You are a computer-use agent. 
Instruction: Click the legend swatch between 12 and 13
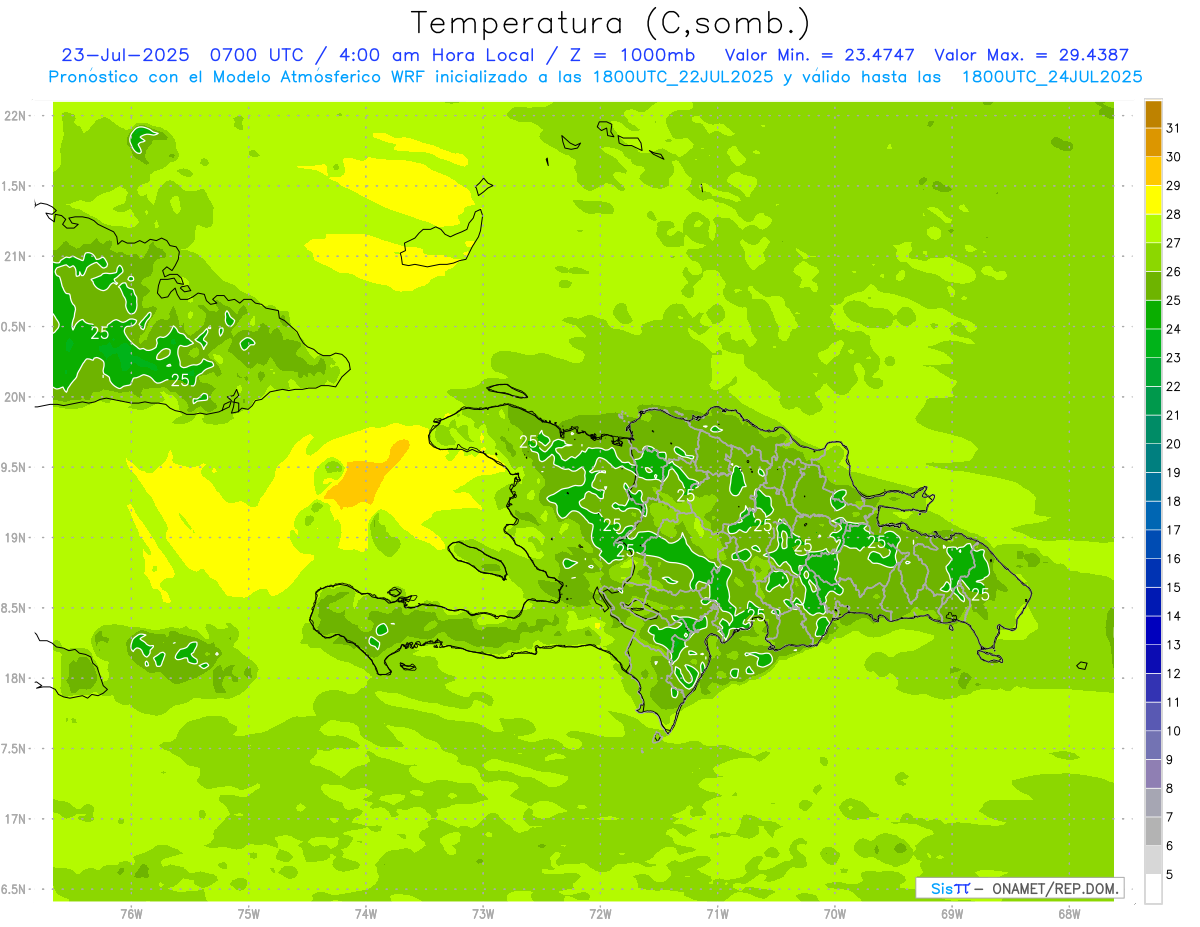(1153, 659)
